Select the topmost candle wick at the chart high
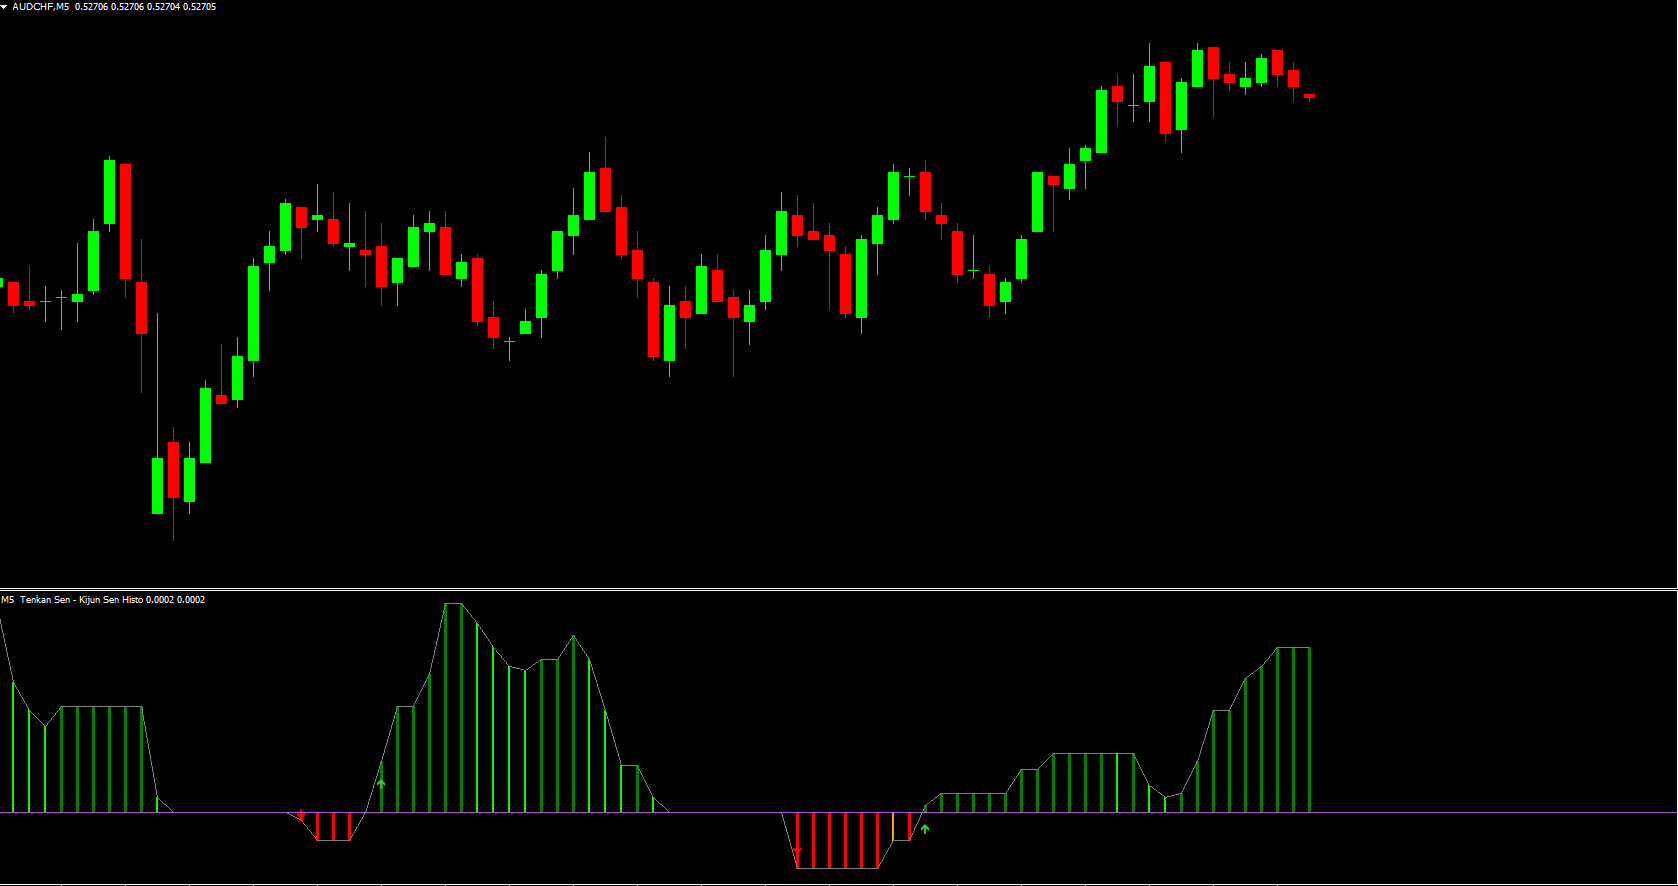 pos(1150,52)
